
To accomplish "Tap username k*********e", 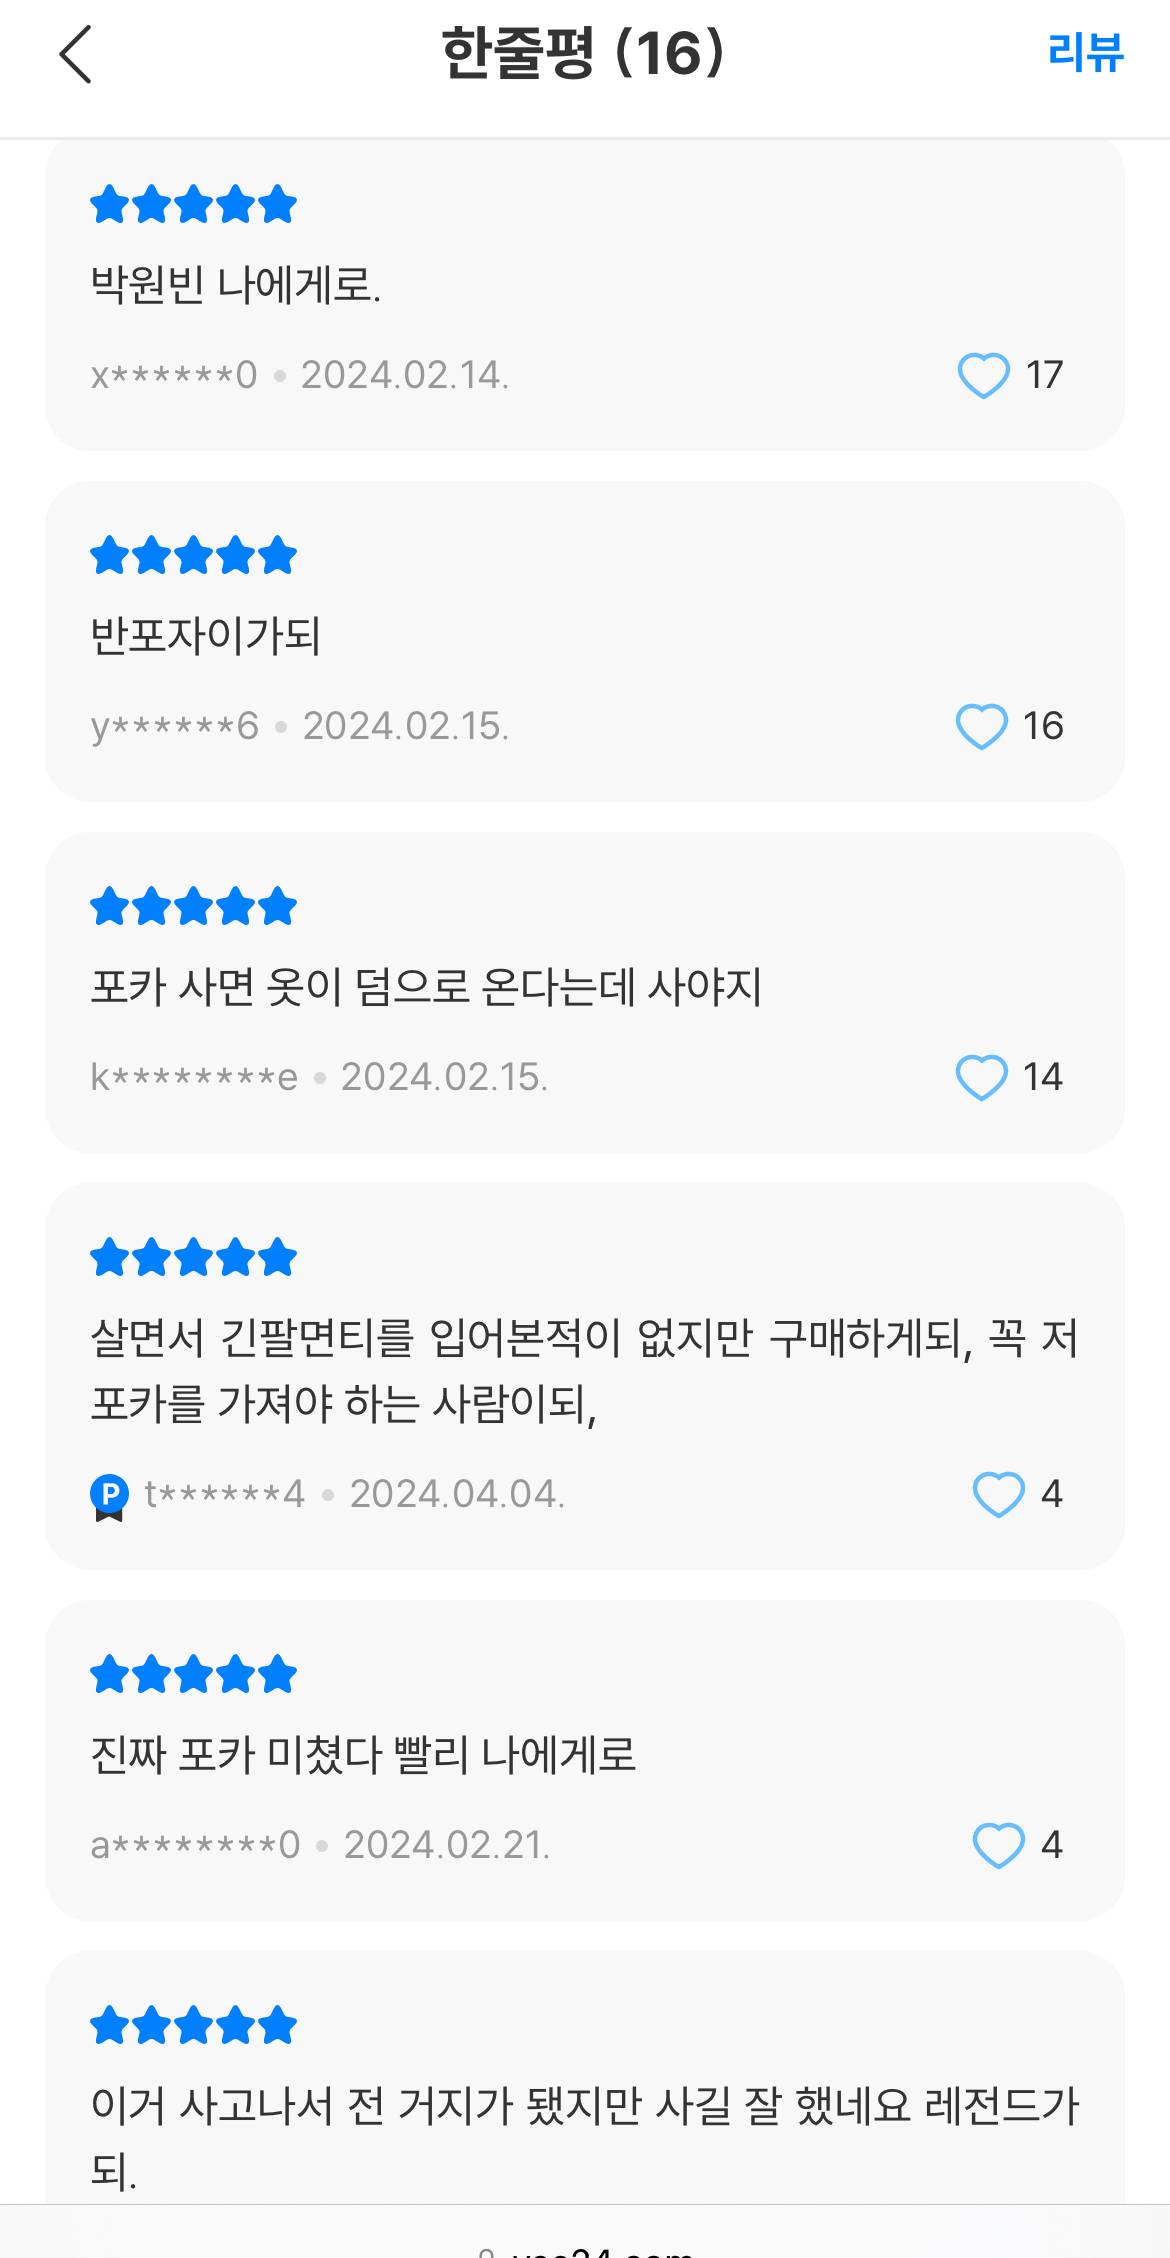I will pyautogui.click(x=194, y=1077).
